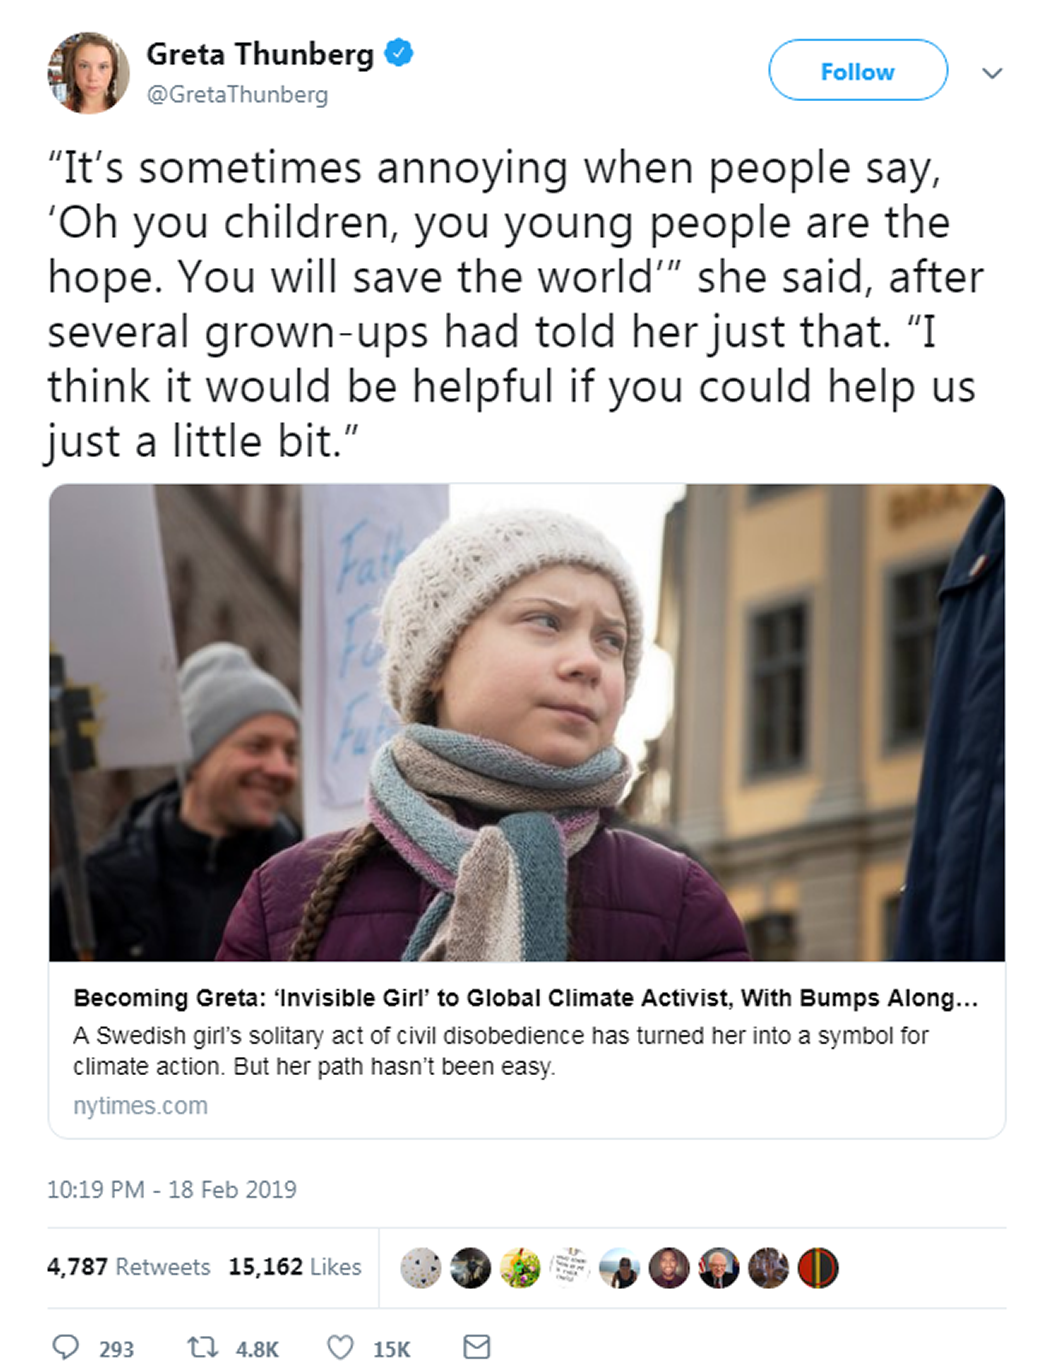
Task: Click the nytimes.com source link
Action: pos(140,1106)
